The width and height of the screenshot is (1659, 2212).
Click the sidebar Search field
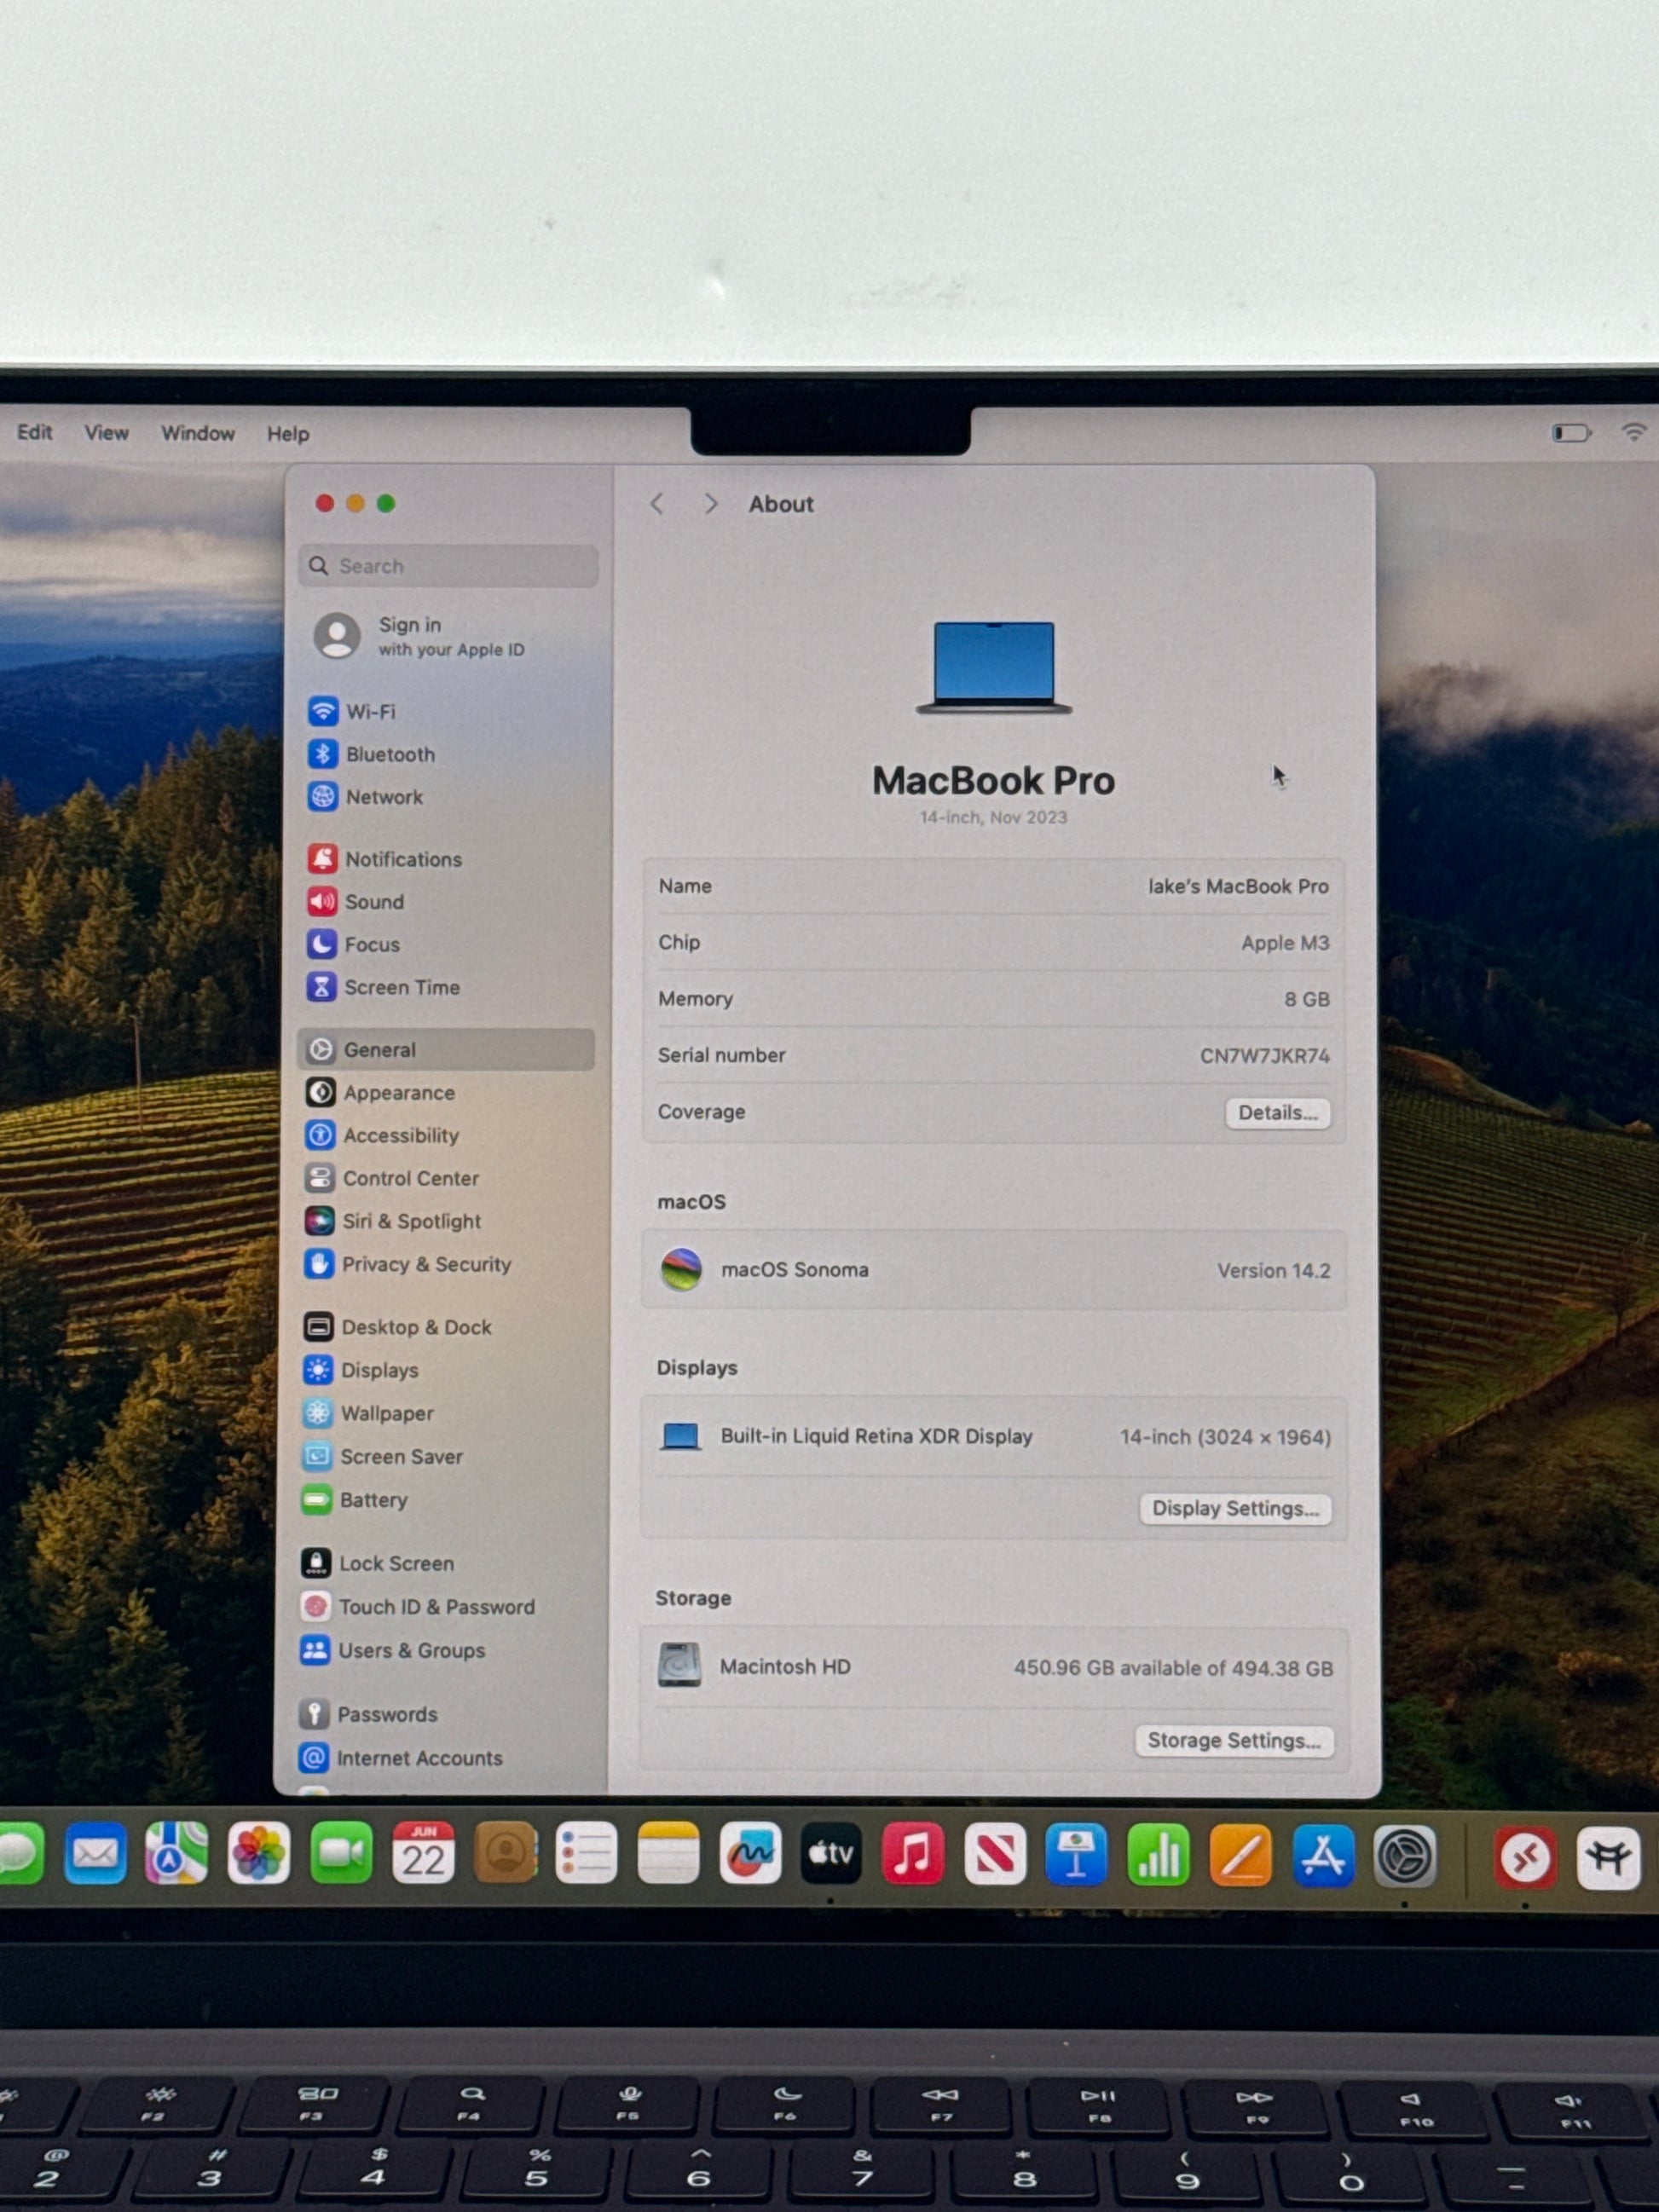pyautogui.click(x=448, y=566)
